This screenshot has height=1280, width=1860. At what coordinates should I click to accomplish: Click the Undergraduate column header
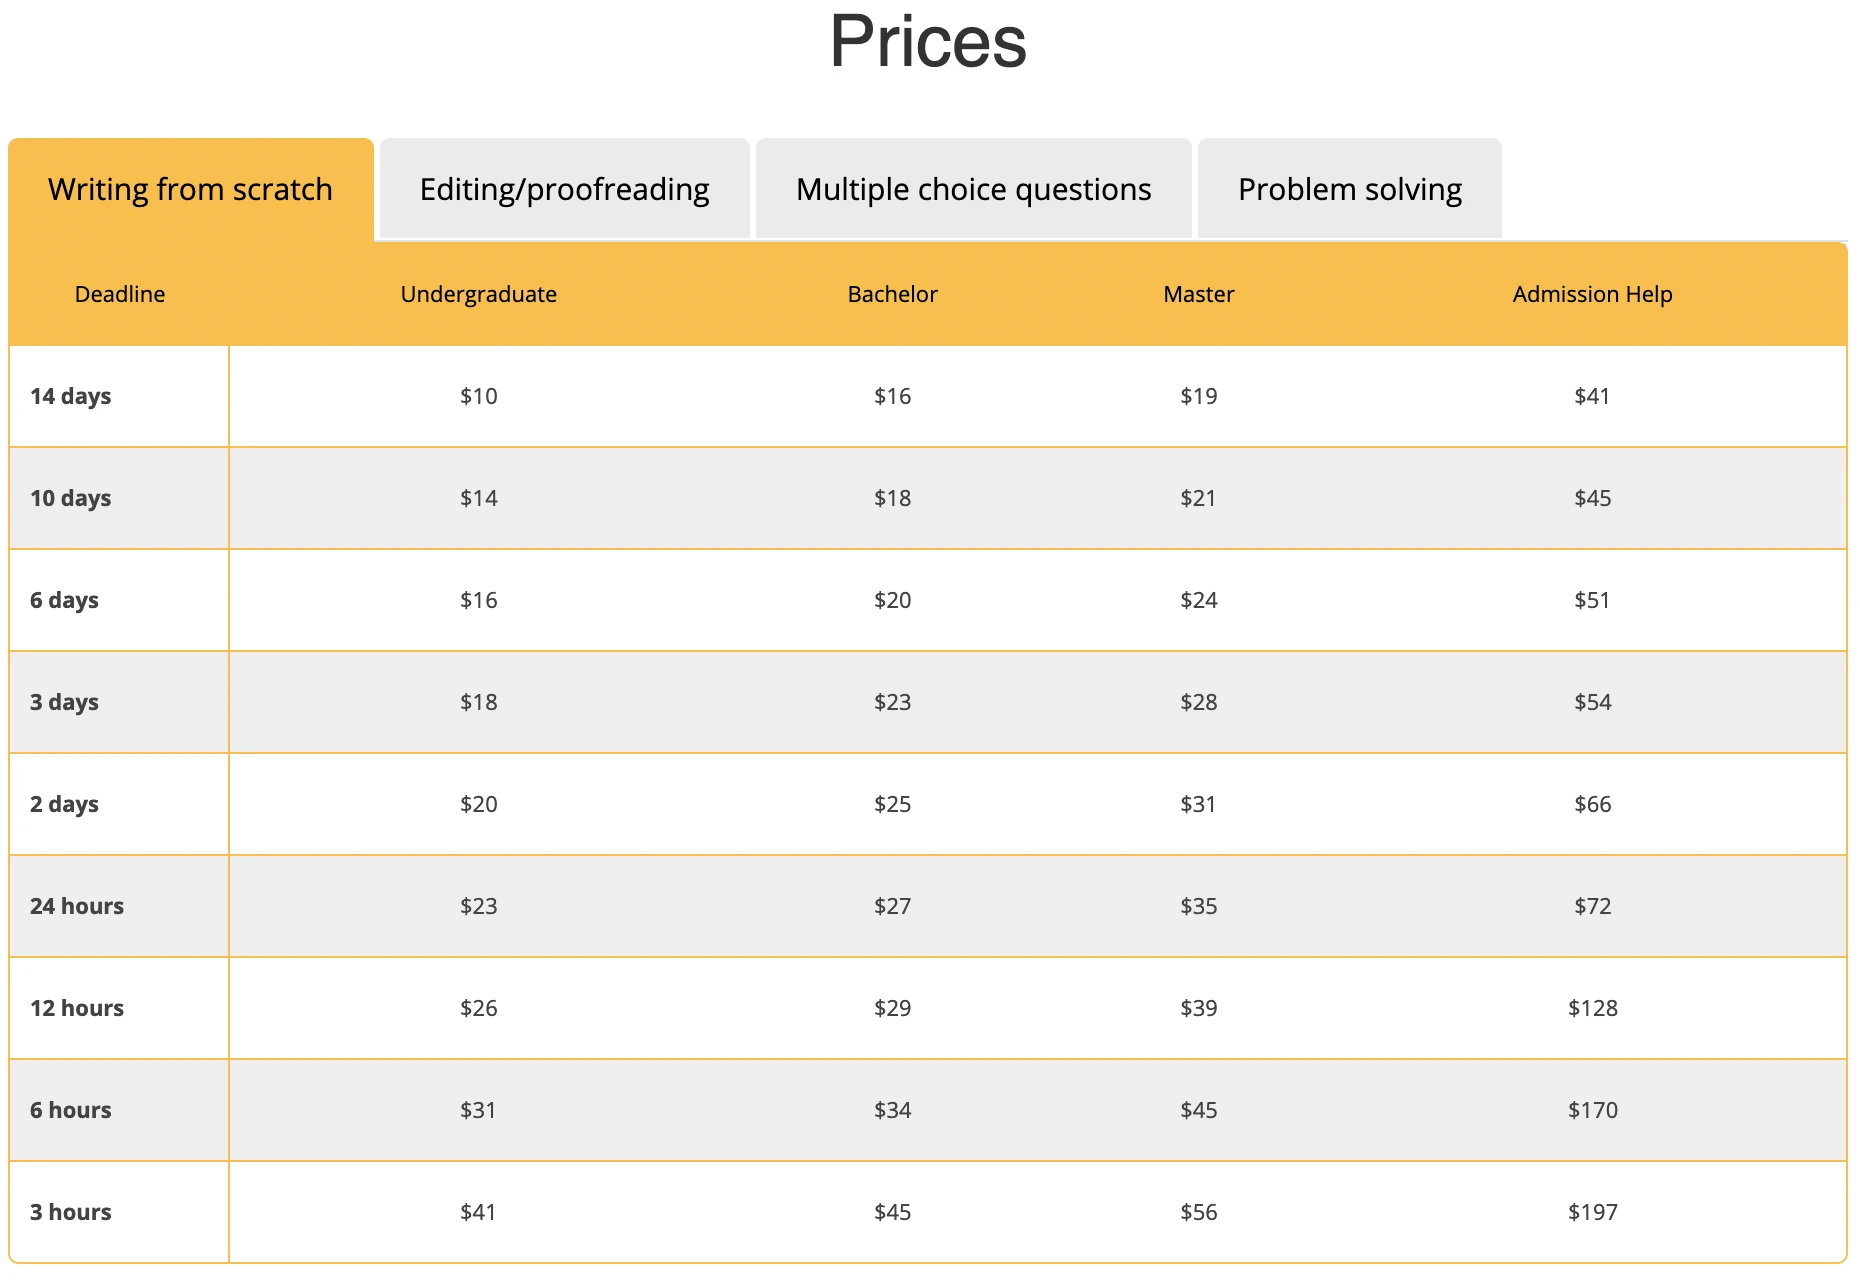tap(478, 294)
